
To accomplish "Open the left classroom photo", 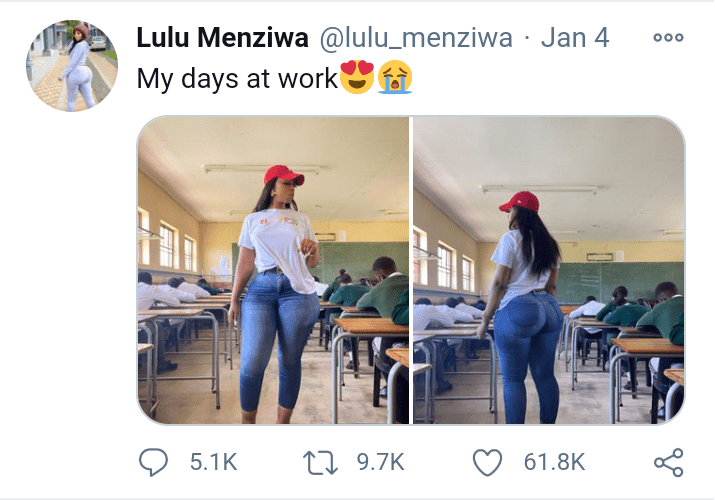I will (x=273, y=270).
